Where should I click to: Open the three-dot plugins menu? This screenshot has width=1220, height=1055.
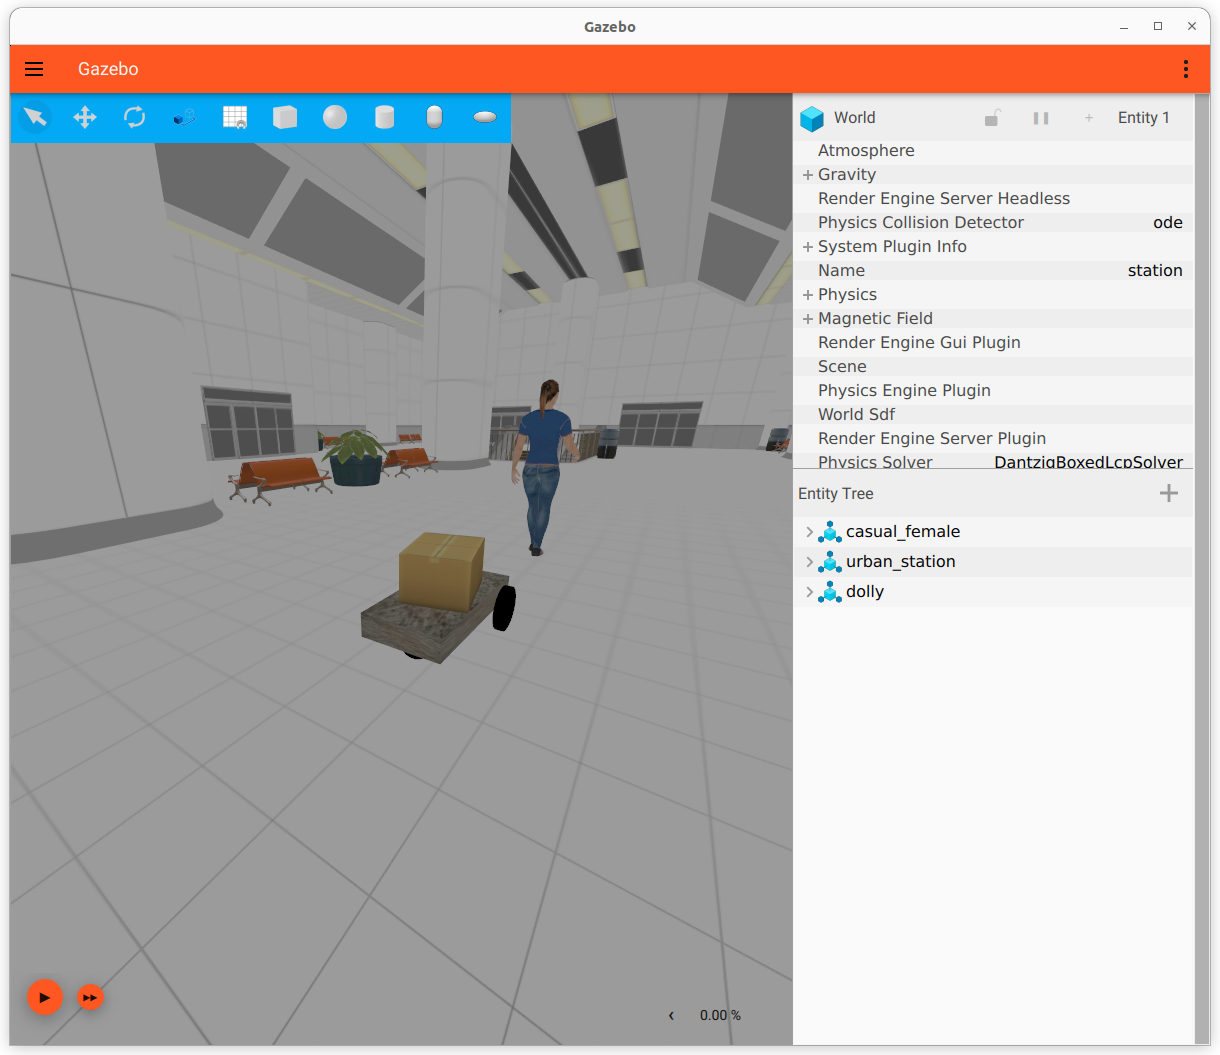click(1186, 69)
